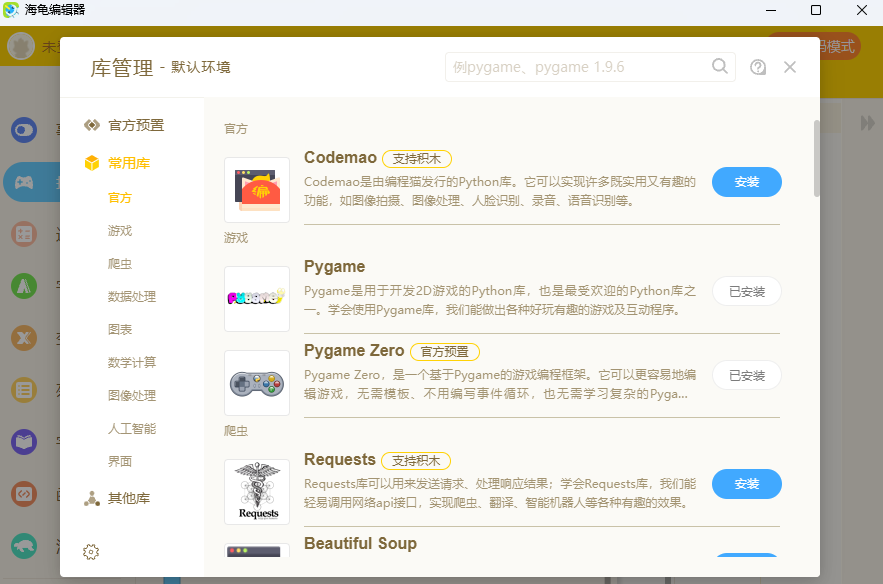Viewport: 883px width, 584px height.
Task: Click 官方预置 badge next to Pygame Zero
Action: pyautogui.click(x=444, y=352)
